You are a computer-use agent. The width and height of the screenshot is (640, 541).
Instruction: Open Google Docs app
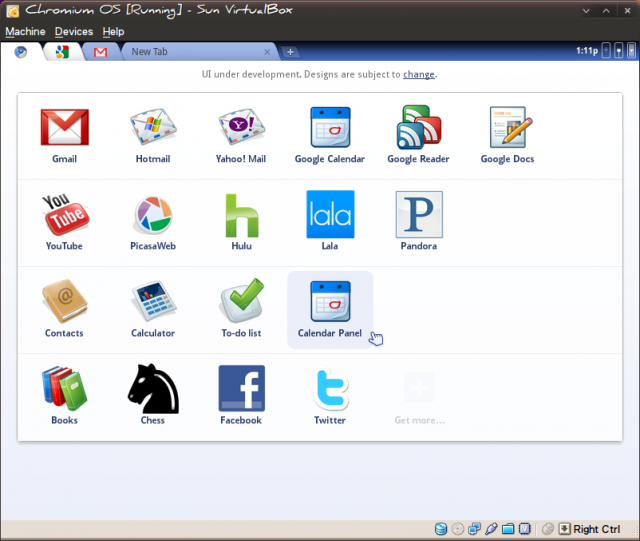click(511, 127)
